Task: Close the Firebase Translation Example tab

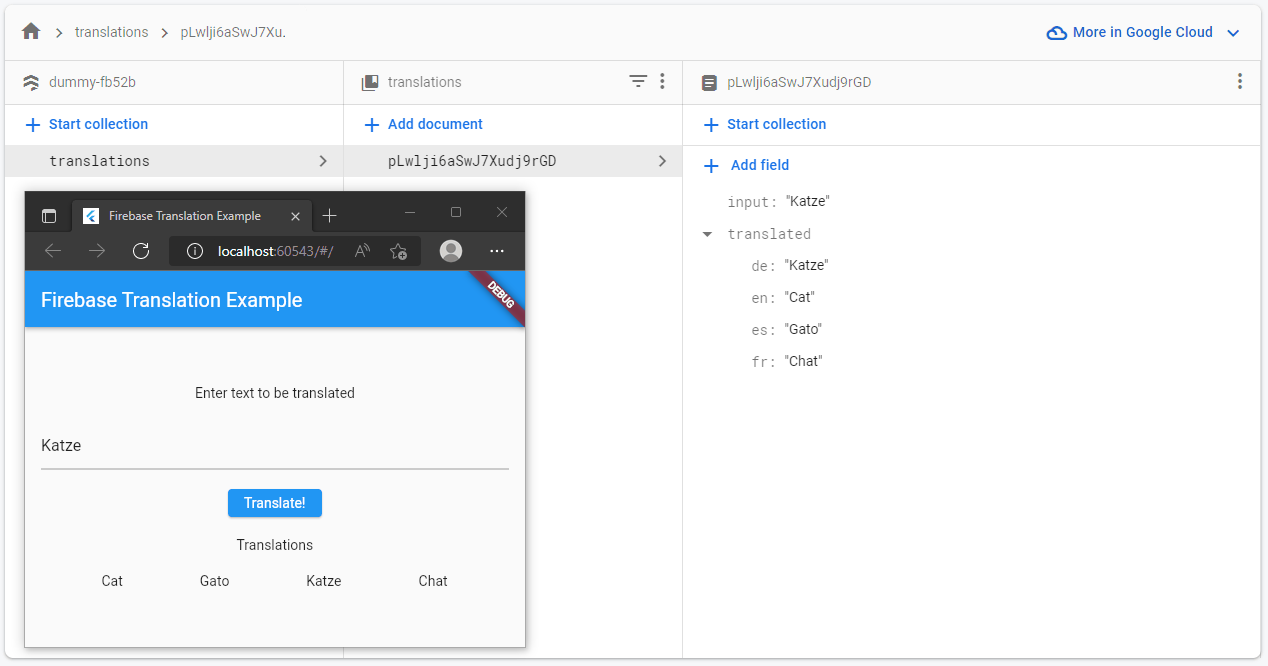Action: click(295, 216)
